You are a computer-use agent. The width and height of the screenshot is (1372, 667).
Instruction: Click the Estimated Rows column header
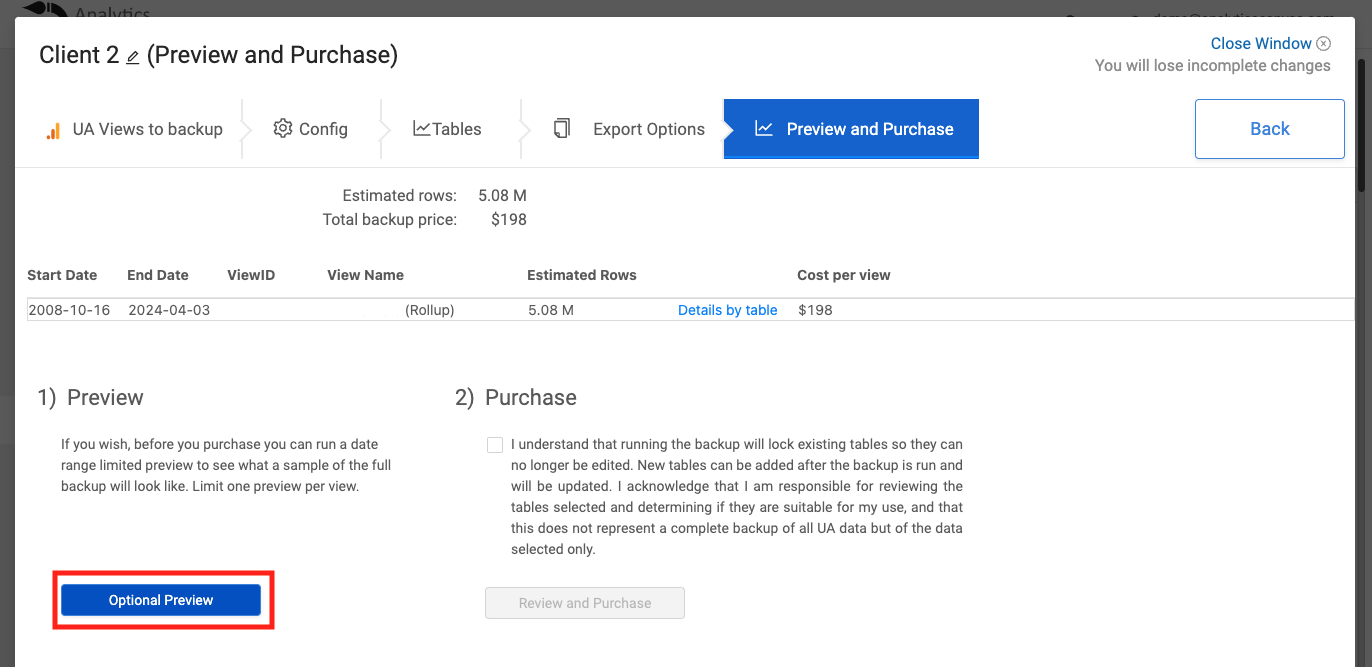[582, 275]
